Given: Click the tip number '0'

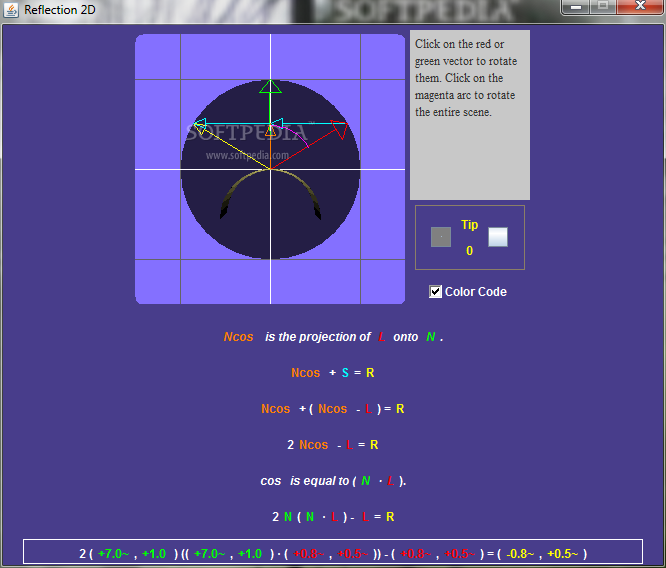Looking at the screenshot, I should coord(469,251).
